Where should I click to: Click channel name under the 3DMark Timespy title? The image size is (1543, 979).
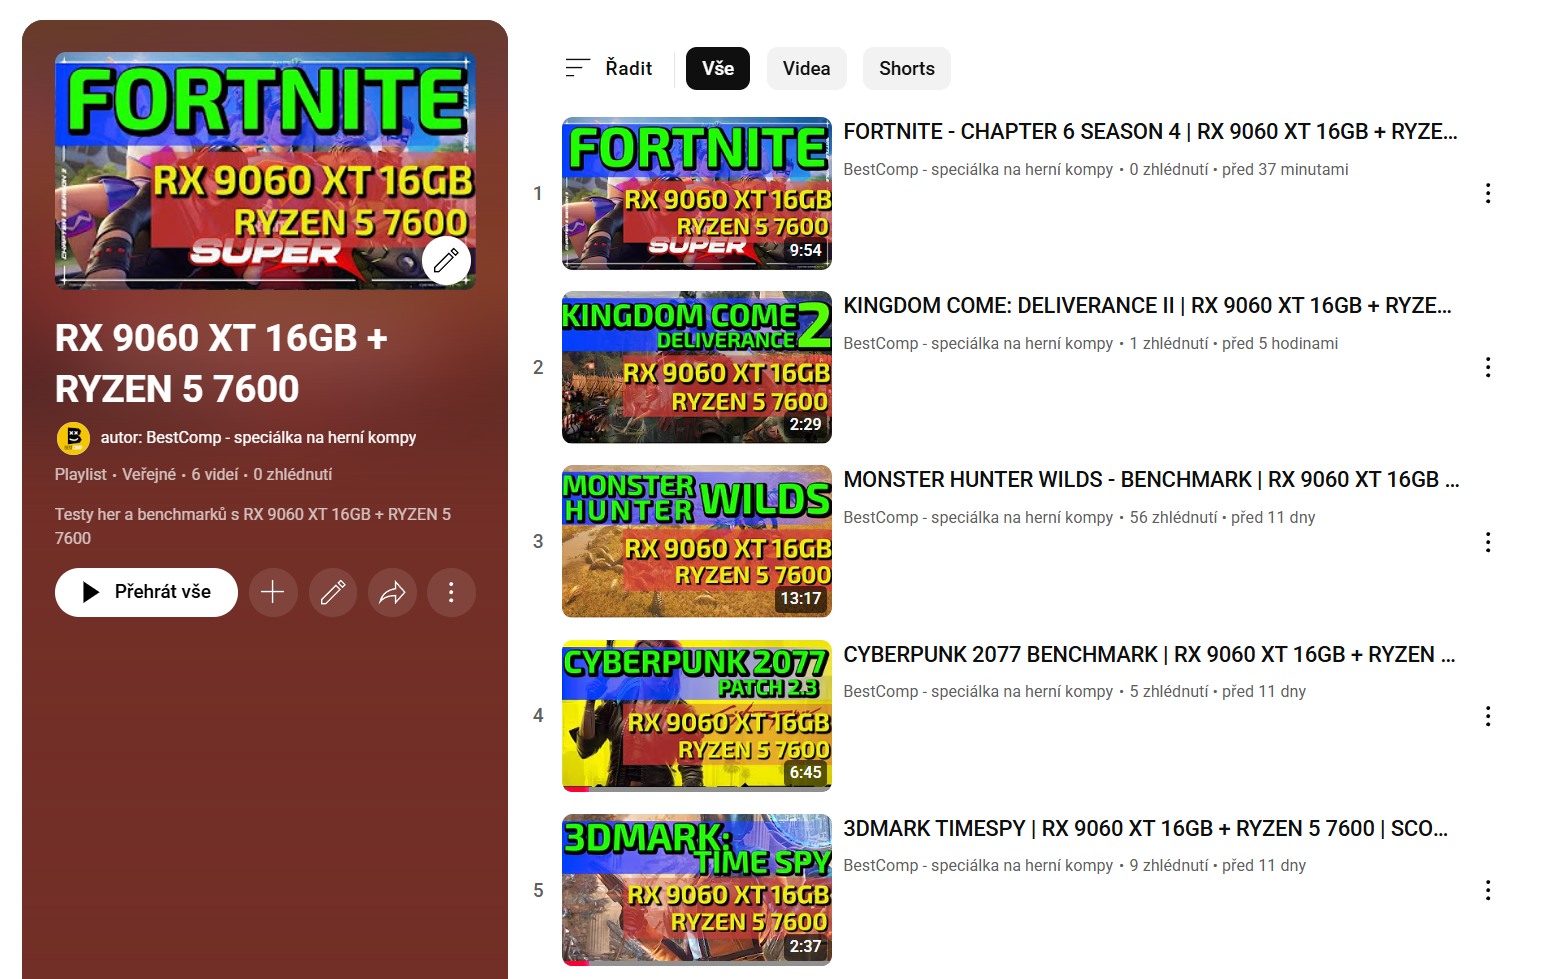pyautogui.click(x=978, y=865)
